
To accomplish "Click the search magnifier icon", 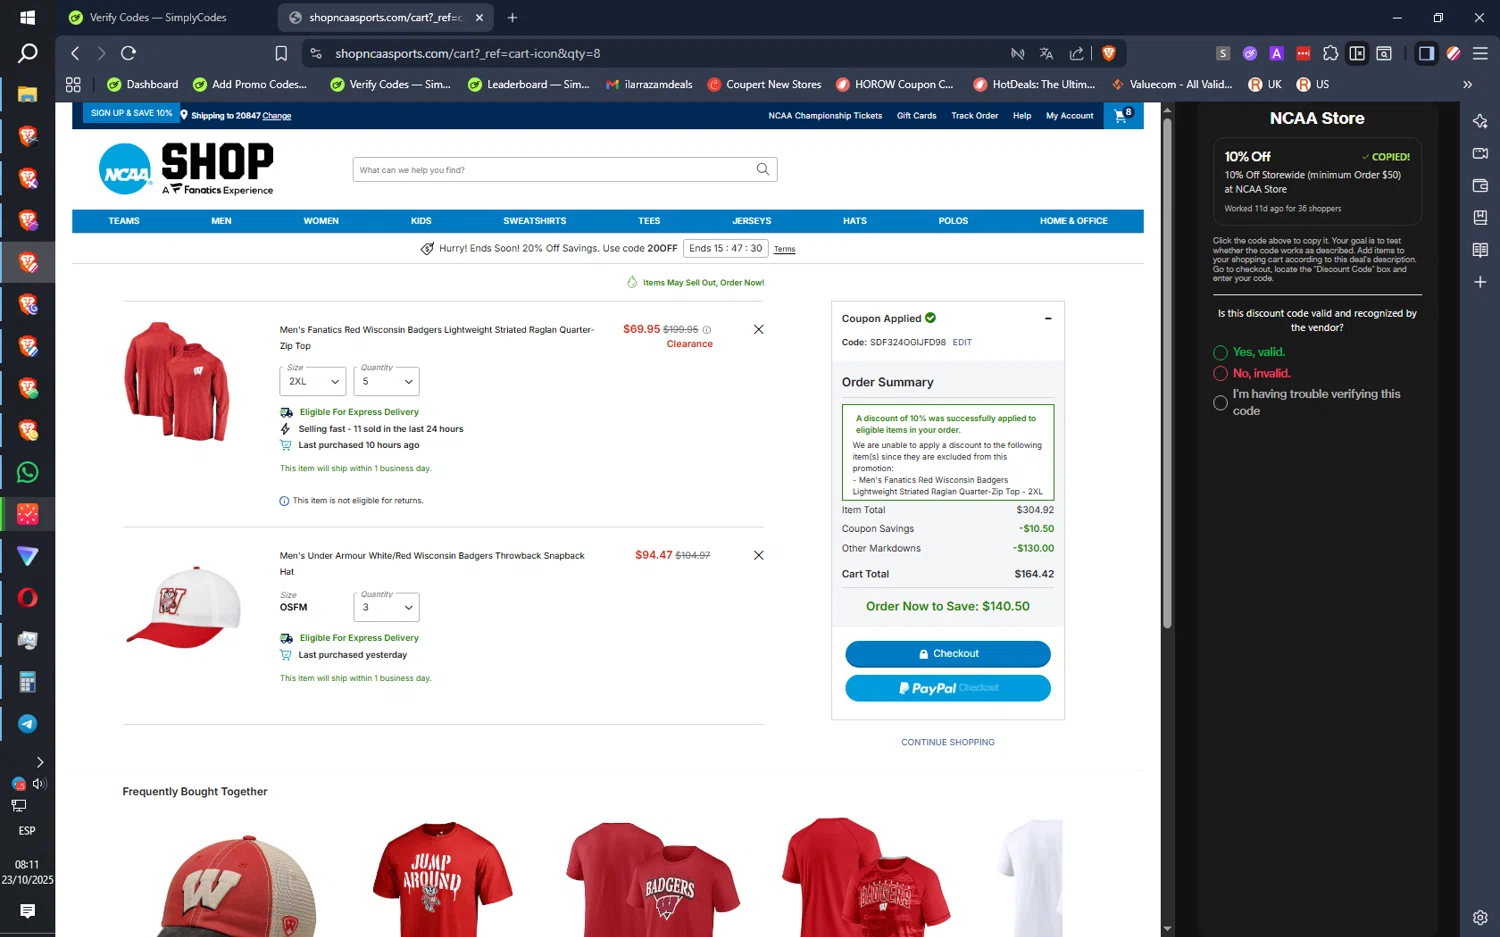I will pos(763,169).
